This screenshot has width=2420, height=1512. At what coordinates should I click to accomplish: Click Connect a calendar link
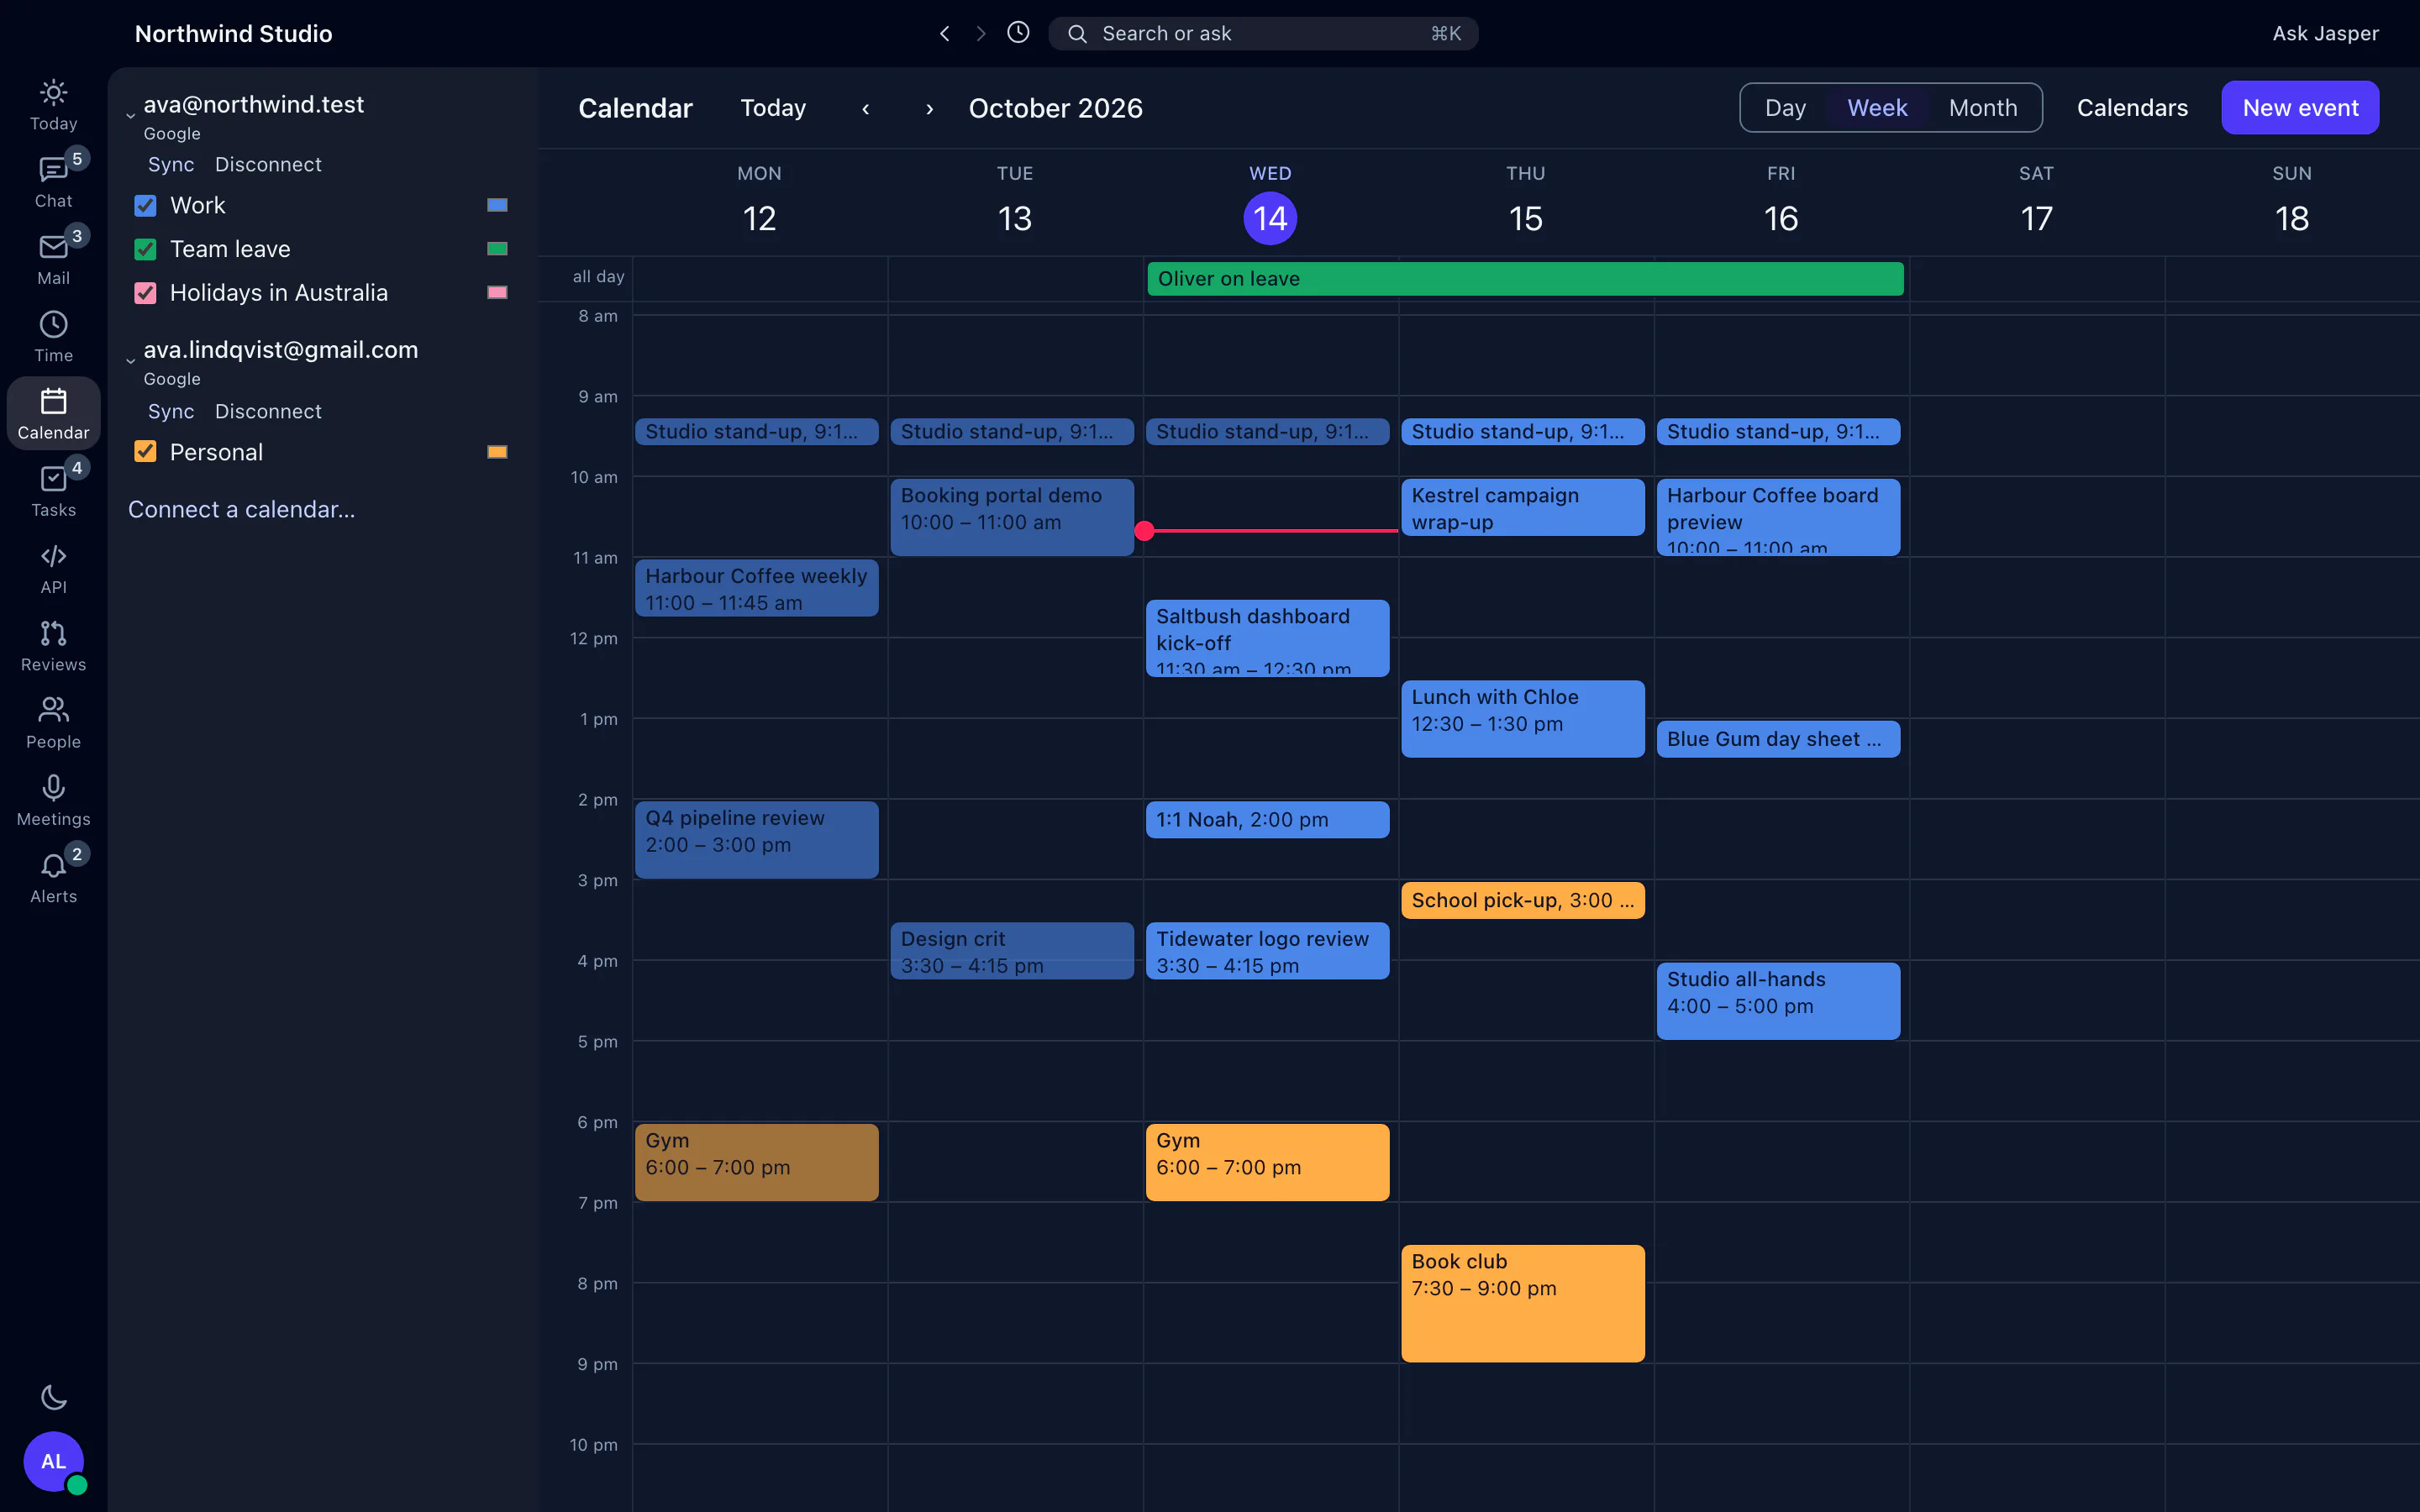tap(241, 509)
